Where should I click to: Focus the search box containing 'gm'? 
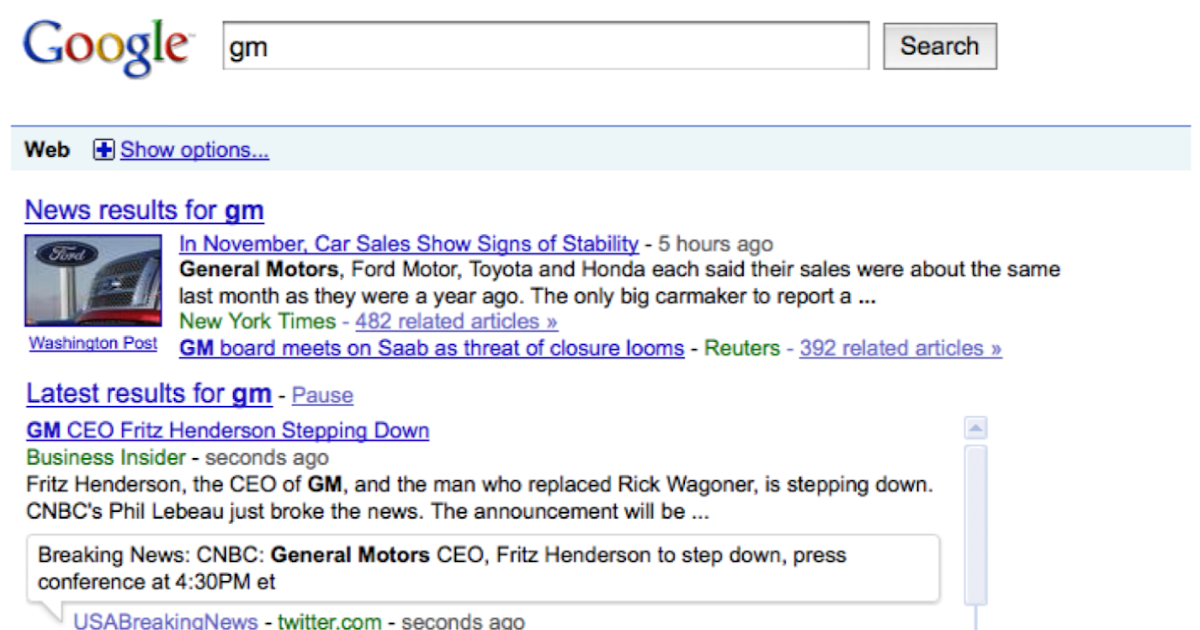pos(545,46)
